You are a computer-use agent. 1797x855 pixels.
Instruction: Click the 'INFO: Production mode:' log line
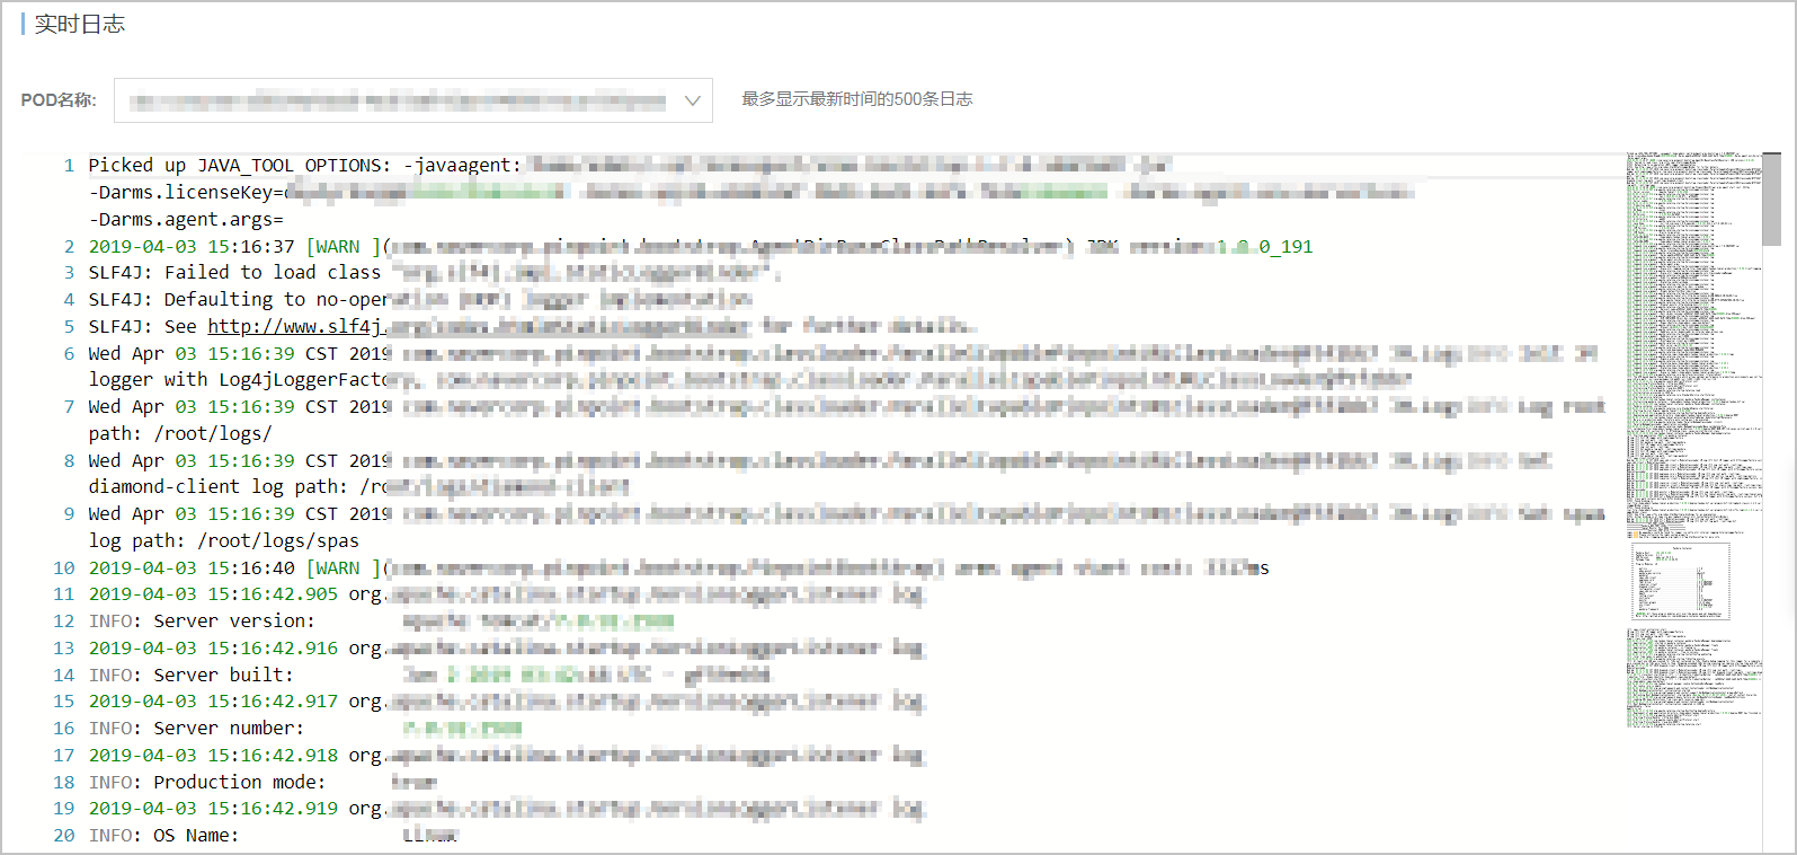pyautogui.click(x=207, y=782)
